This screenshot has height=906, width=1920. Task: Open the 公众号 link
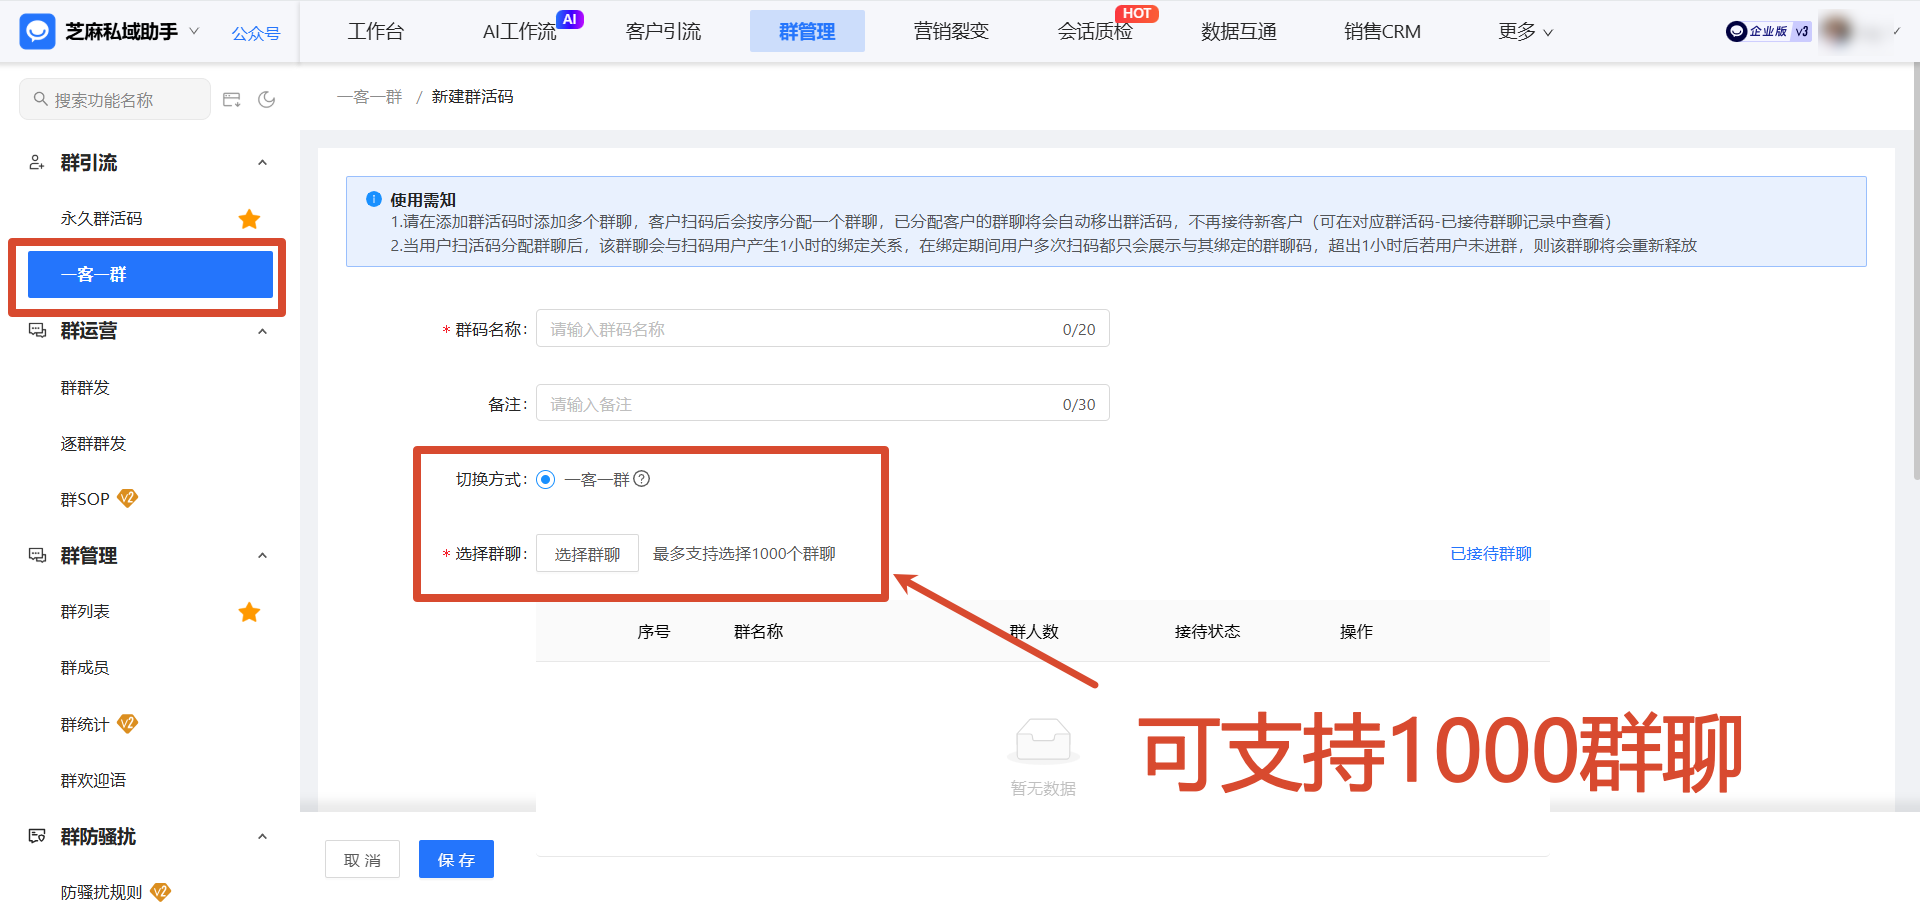pyautogui.click(x=256, y=33)
